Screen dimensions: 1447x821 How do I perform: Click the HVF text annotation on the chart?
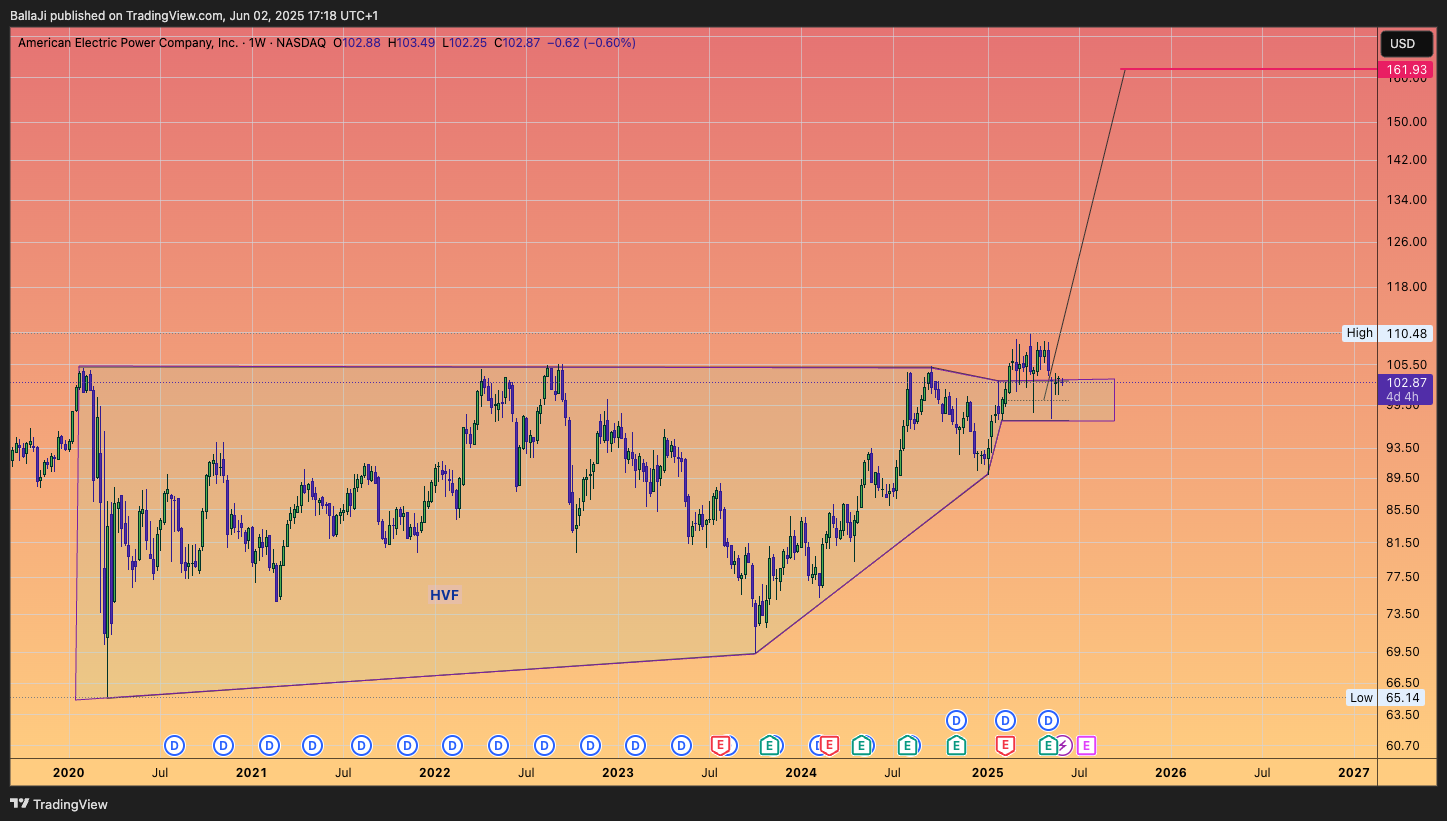445,595
